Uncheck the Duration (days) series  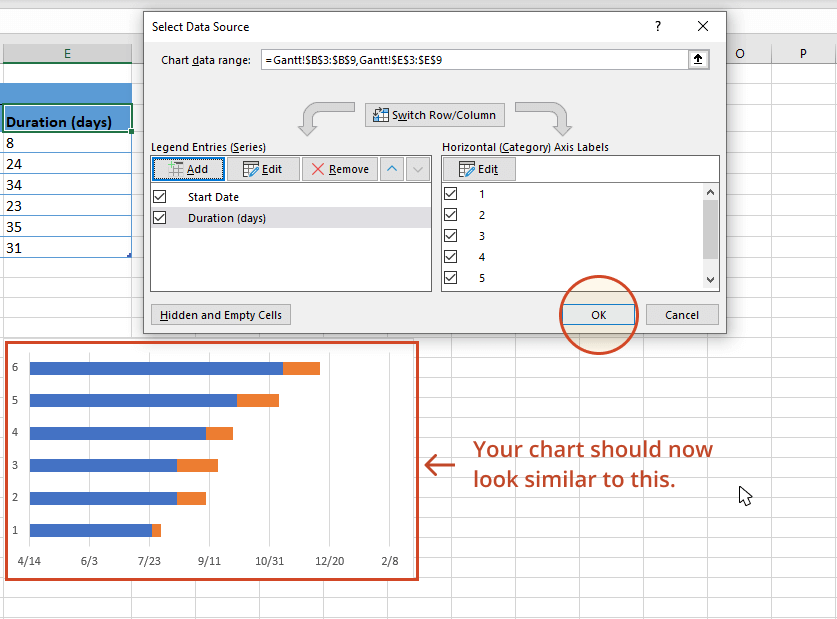(x=158, y=218)
